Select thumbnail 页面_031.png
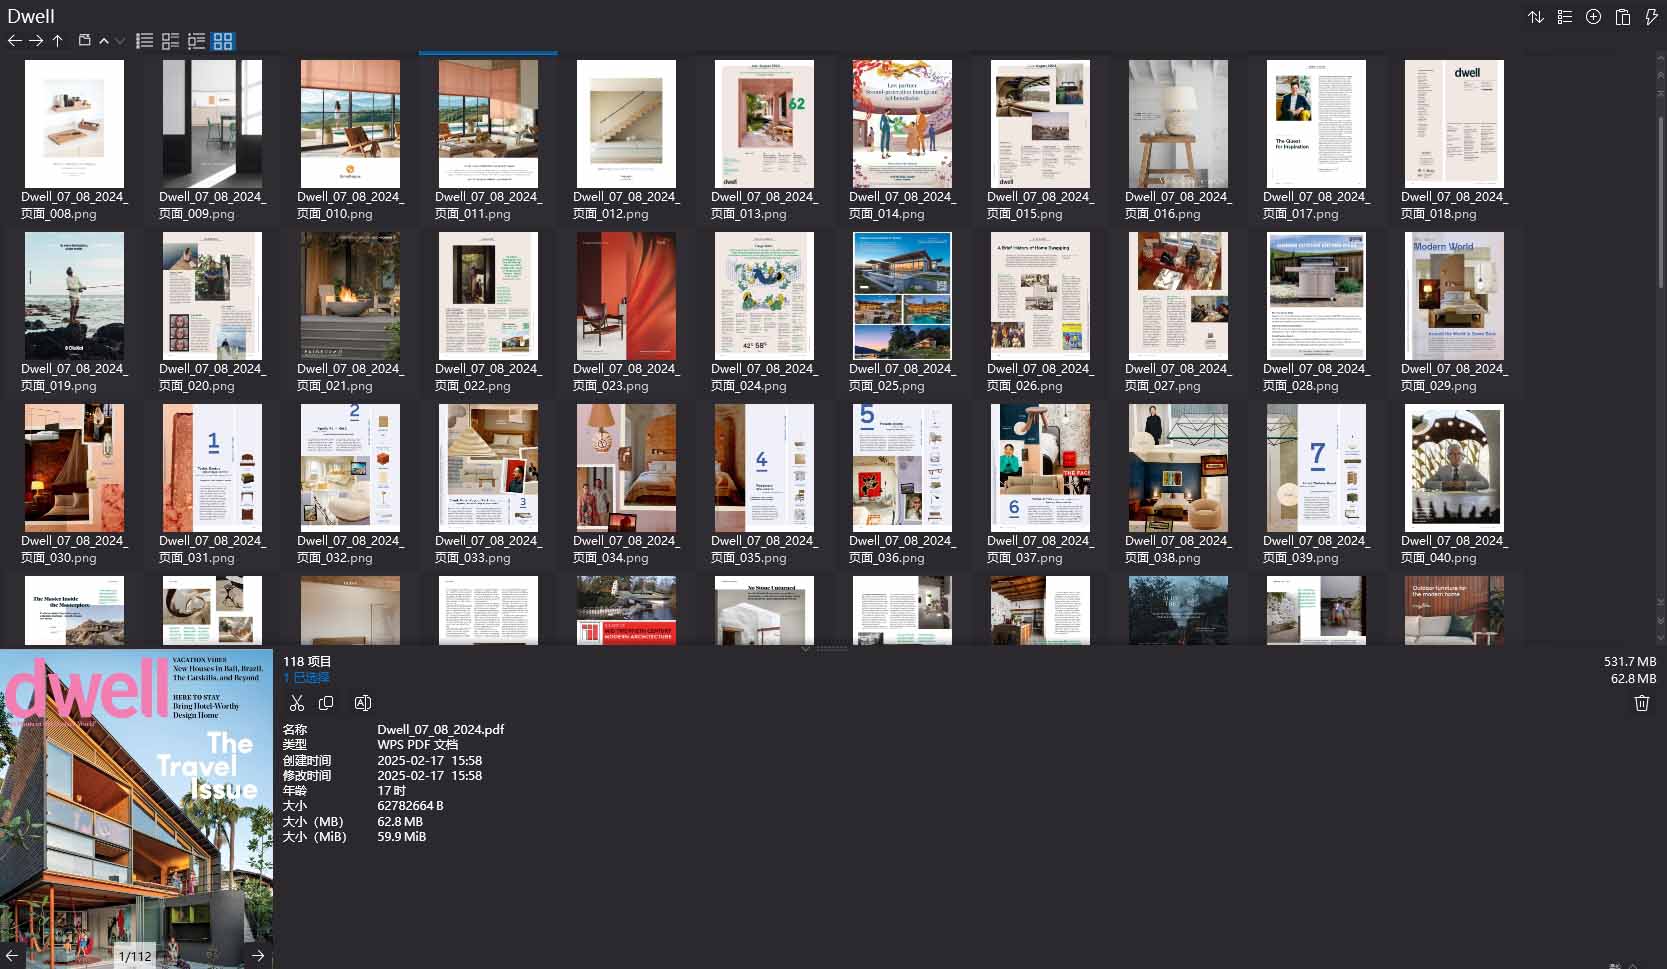 click(212, 468)
